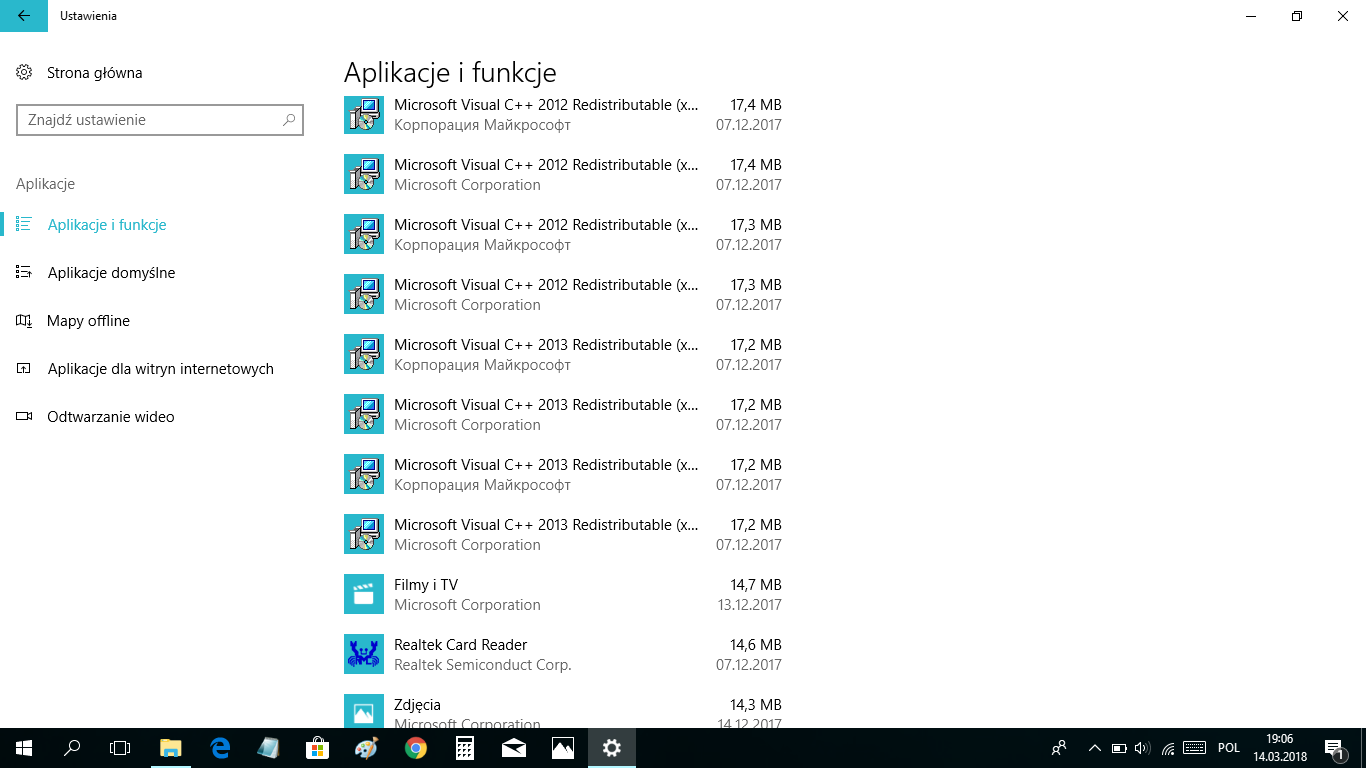Restore down the Ustawienia window
The height and width of the screenshot is (768, 1366).
[x=1297, y=16]
